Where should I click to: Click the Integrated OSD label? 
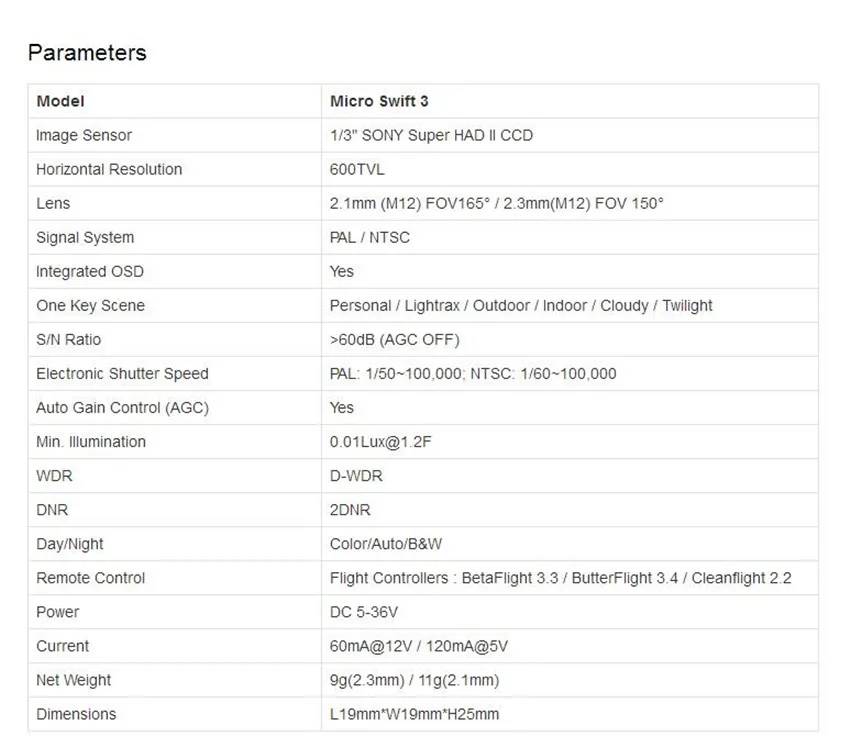point(90,272)
